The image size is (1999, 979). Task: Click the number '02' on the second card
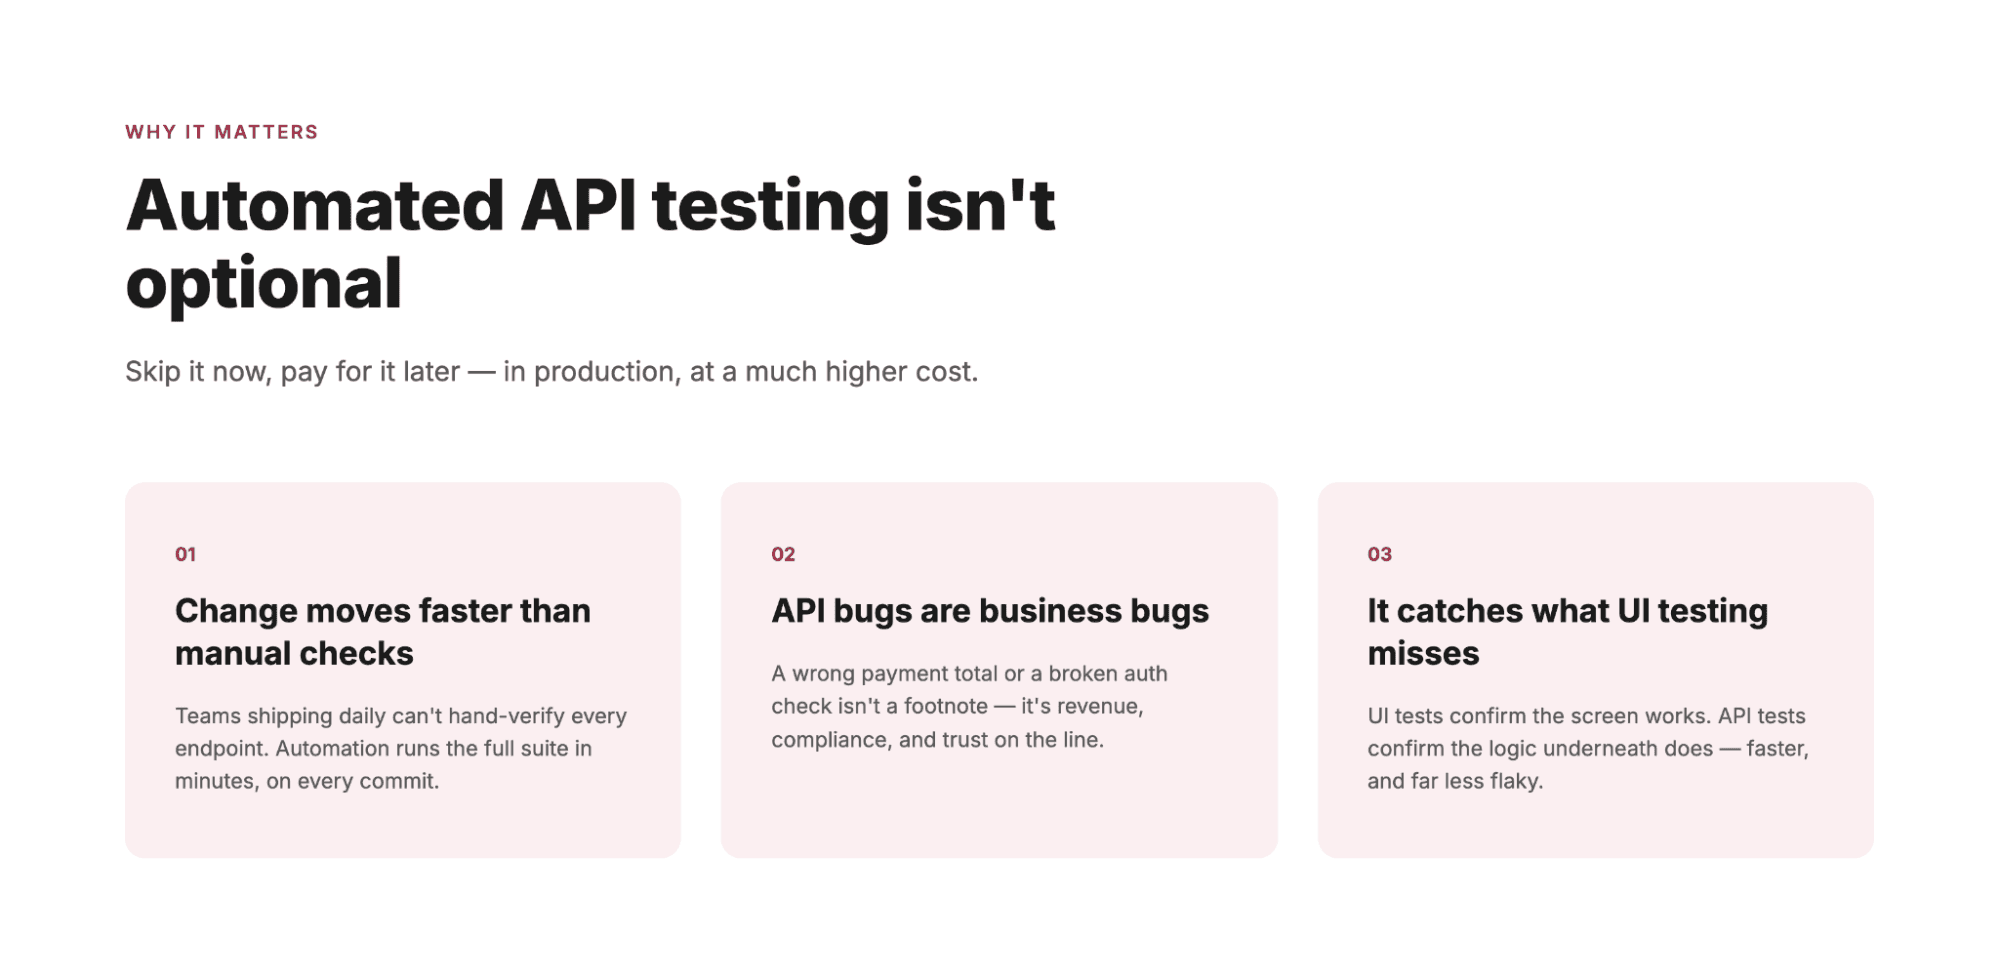783,554
